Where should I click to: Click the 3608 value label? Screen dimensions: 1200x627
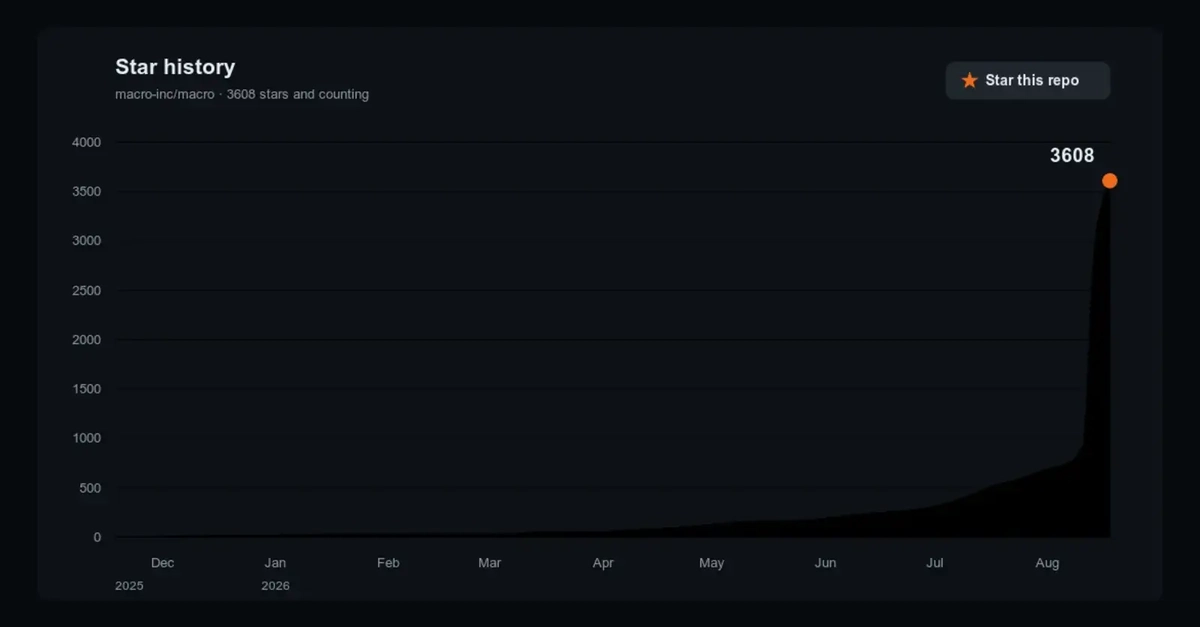[x=1072, y=156]
